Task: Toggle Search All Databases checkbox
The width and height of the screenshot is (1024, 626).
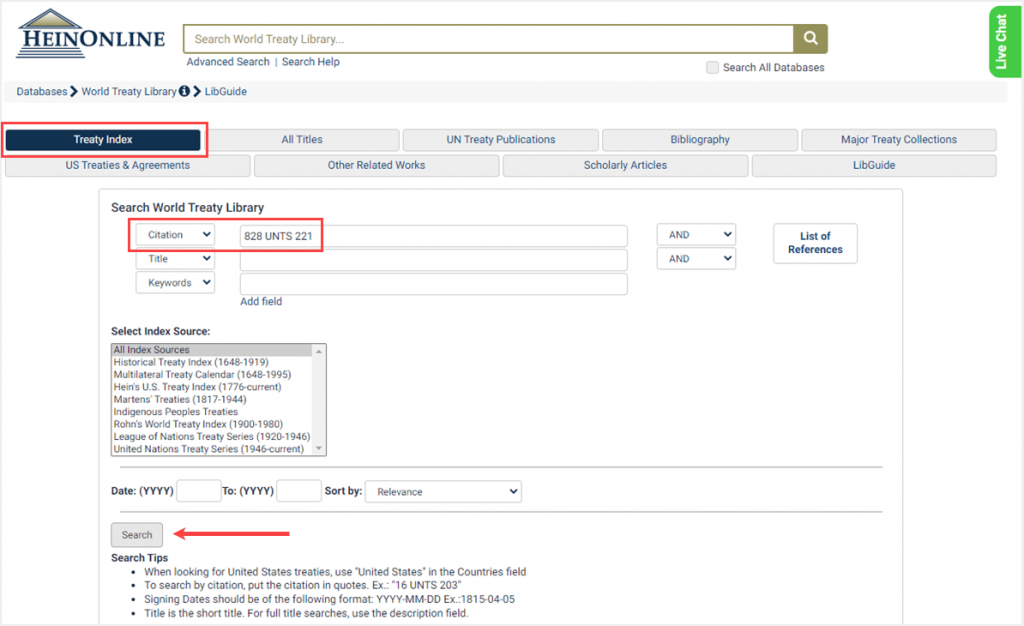Action: coord(712,67)
